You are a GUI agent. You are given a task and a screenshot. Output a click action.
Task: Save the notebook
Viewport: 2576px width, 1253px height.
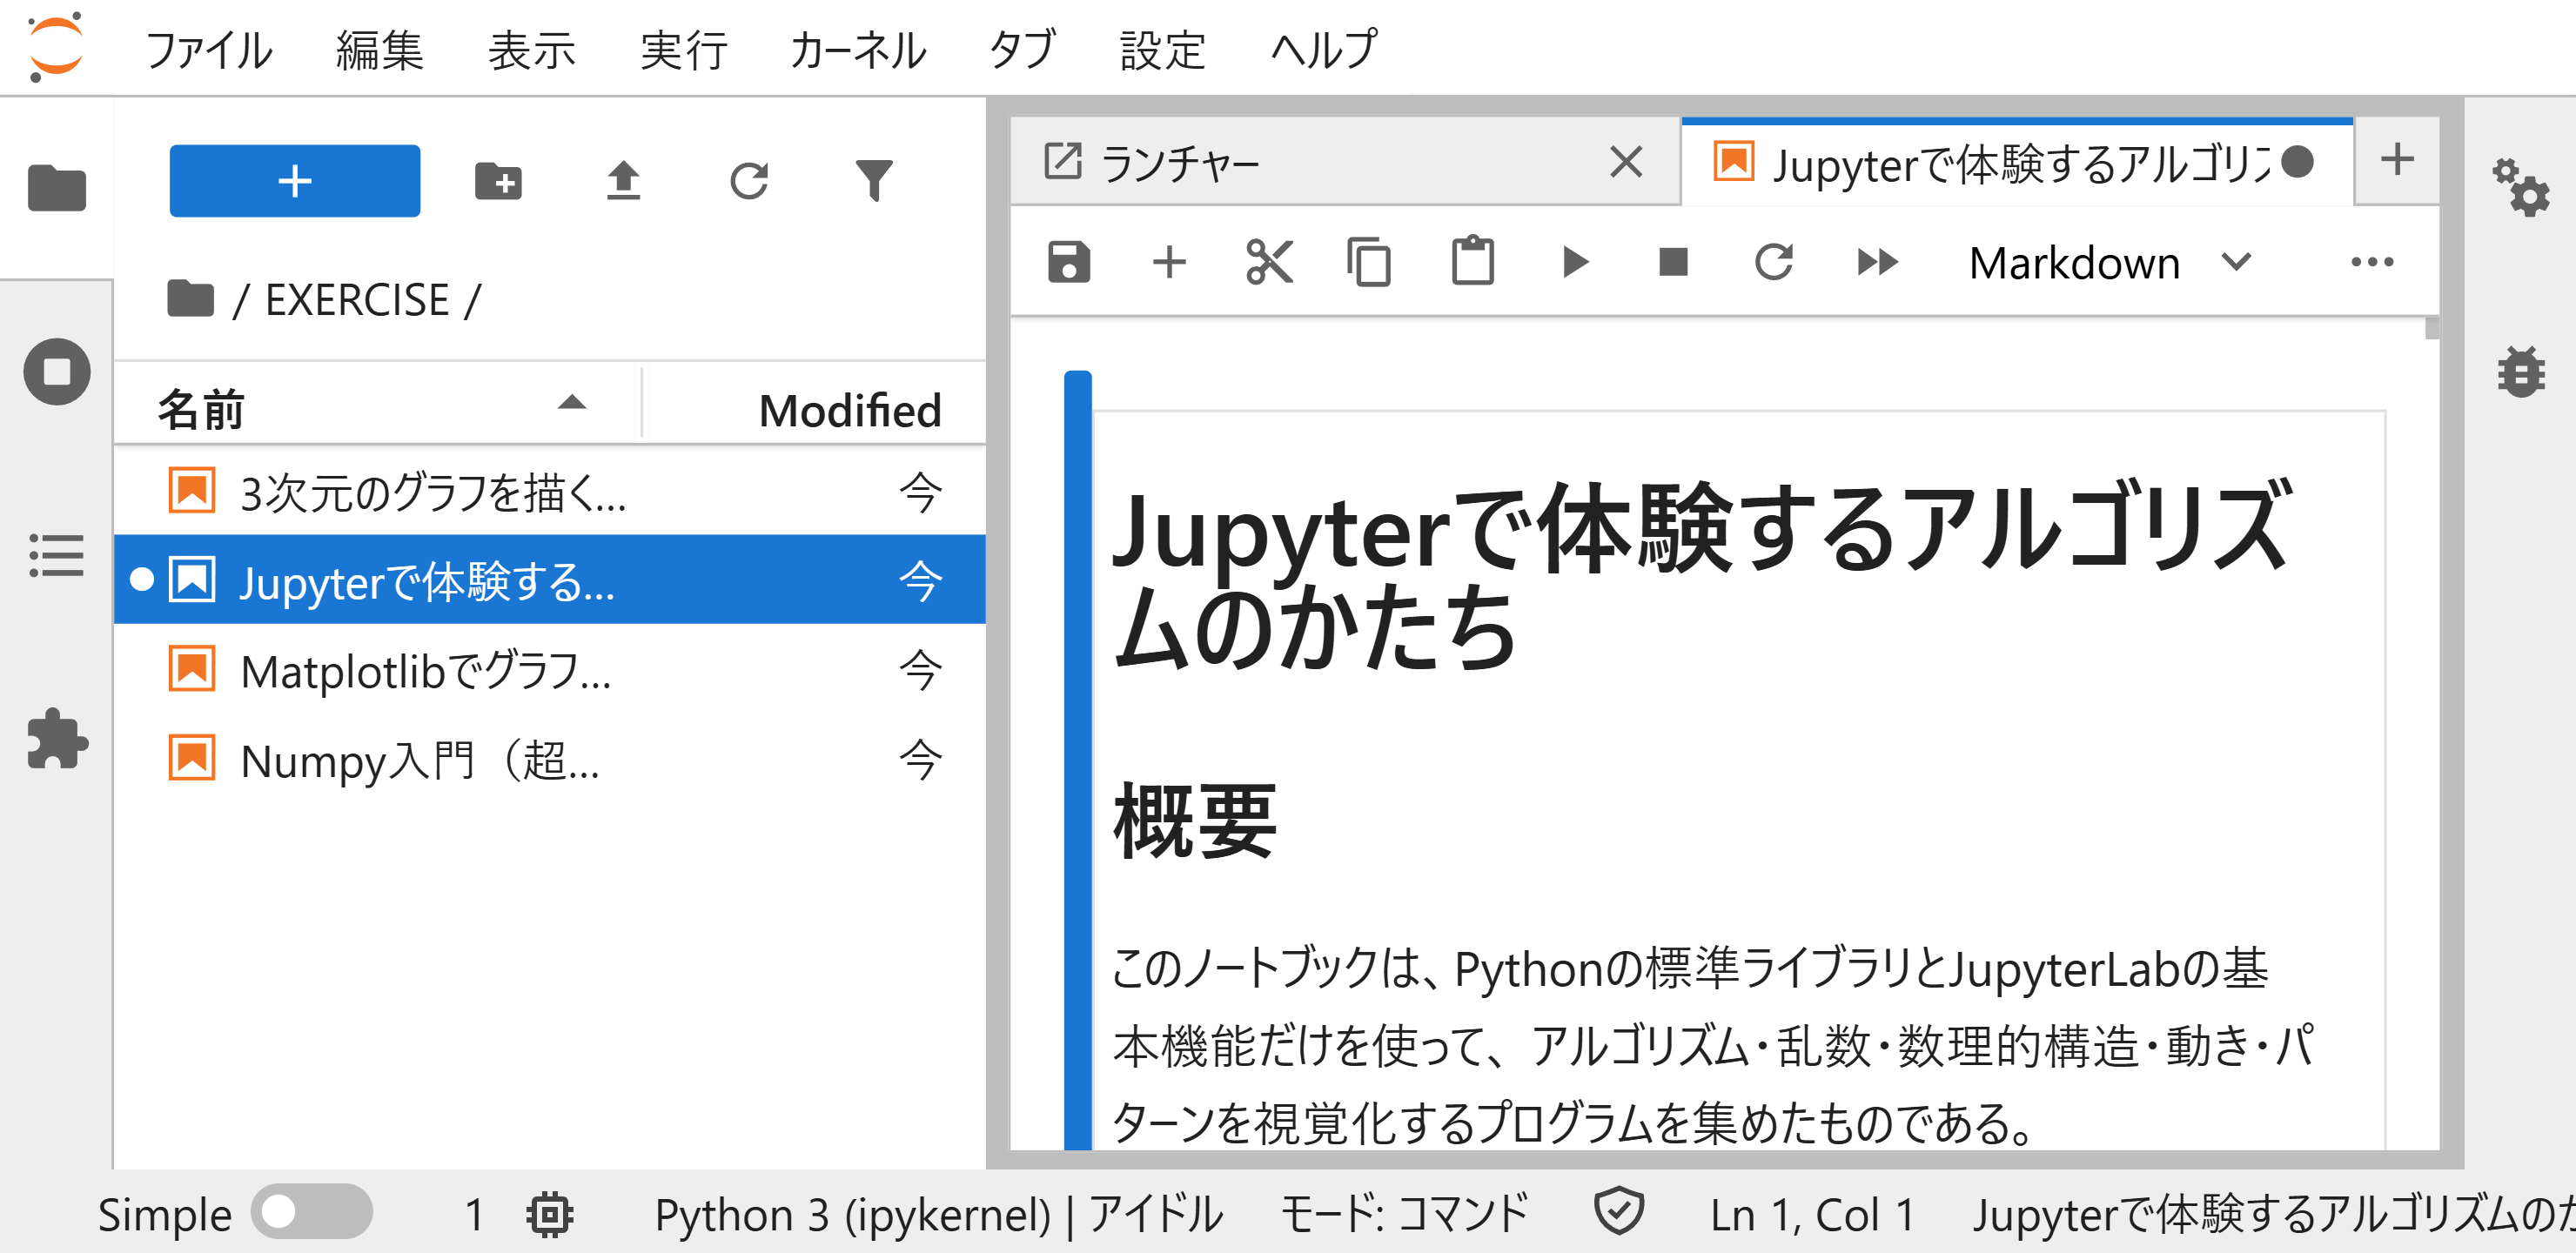click(1070, 262)
